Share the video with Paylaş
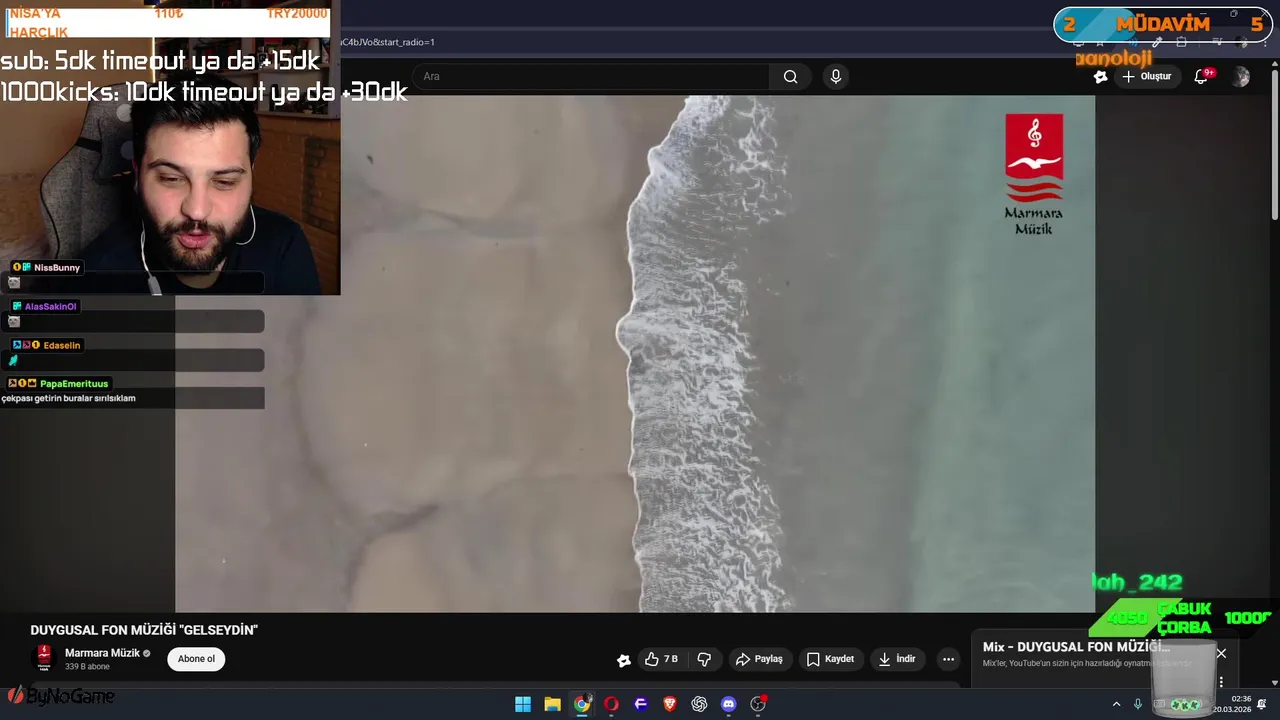The width and height of the screenshot is (1280, 720). coord(759,659)
